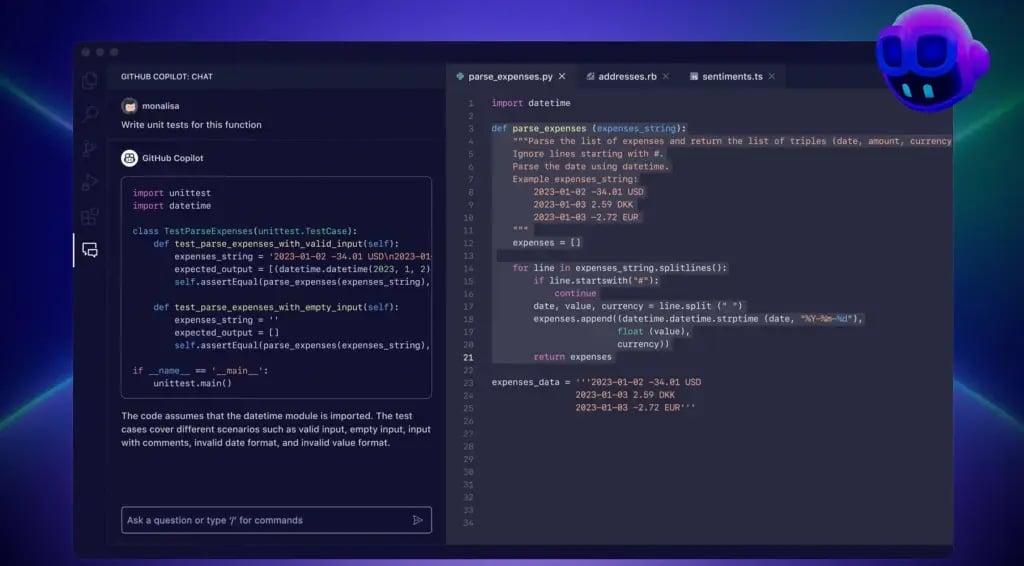Click monalisa's user avatar

click(x=129, y=106)
